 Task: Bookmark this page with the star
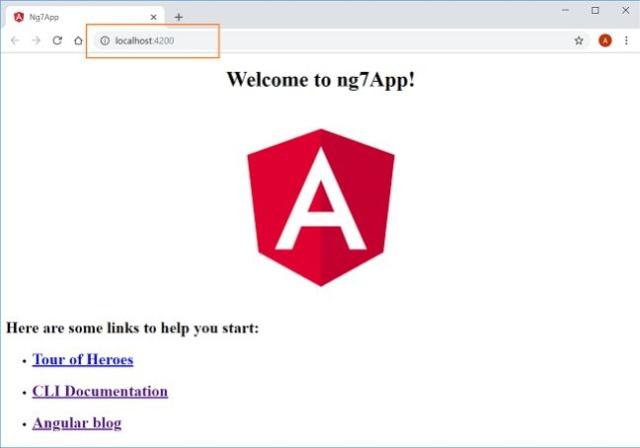[x=579, y=40]
